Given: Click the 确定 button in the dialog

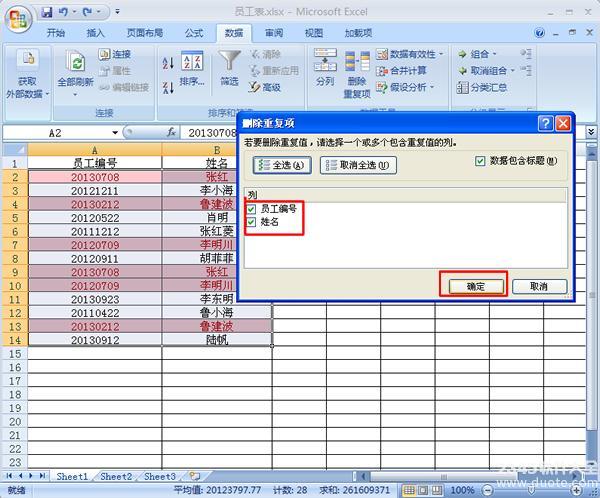Looking at the screenshot, I should coord(475,286).
